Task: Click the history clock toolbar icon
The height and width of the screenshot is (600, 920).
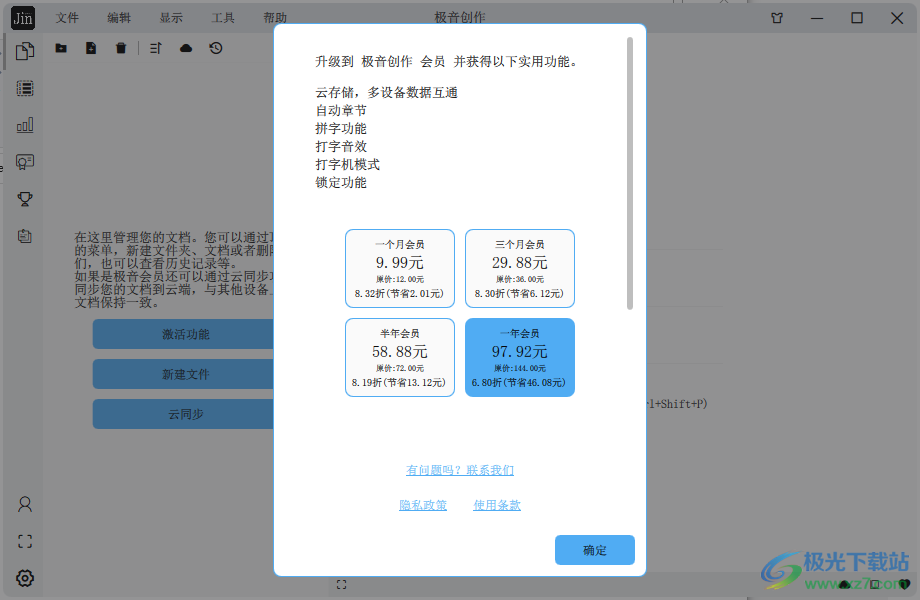Action: [x=216, y=48]
